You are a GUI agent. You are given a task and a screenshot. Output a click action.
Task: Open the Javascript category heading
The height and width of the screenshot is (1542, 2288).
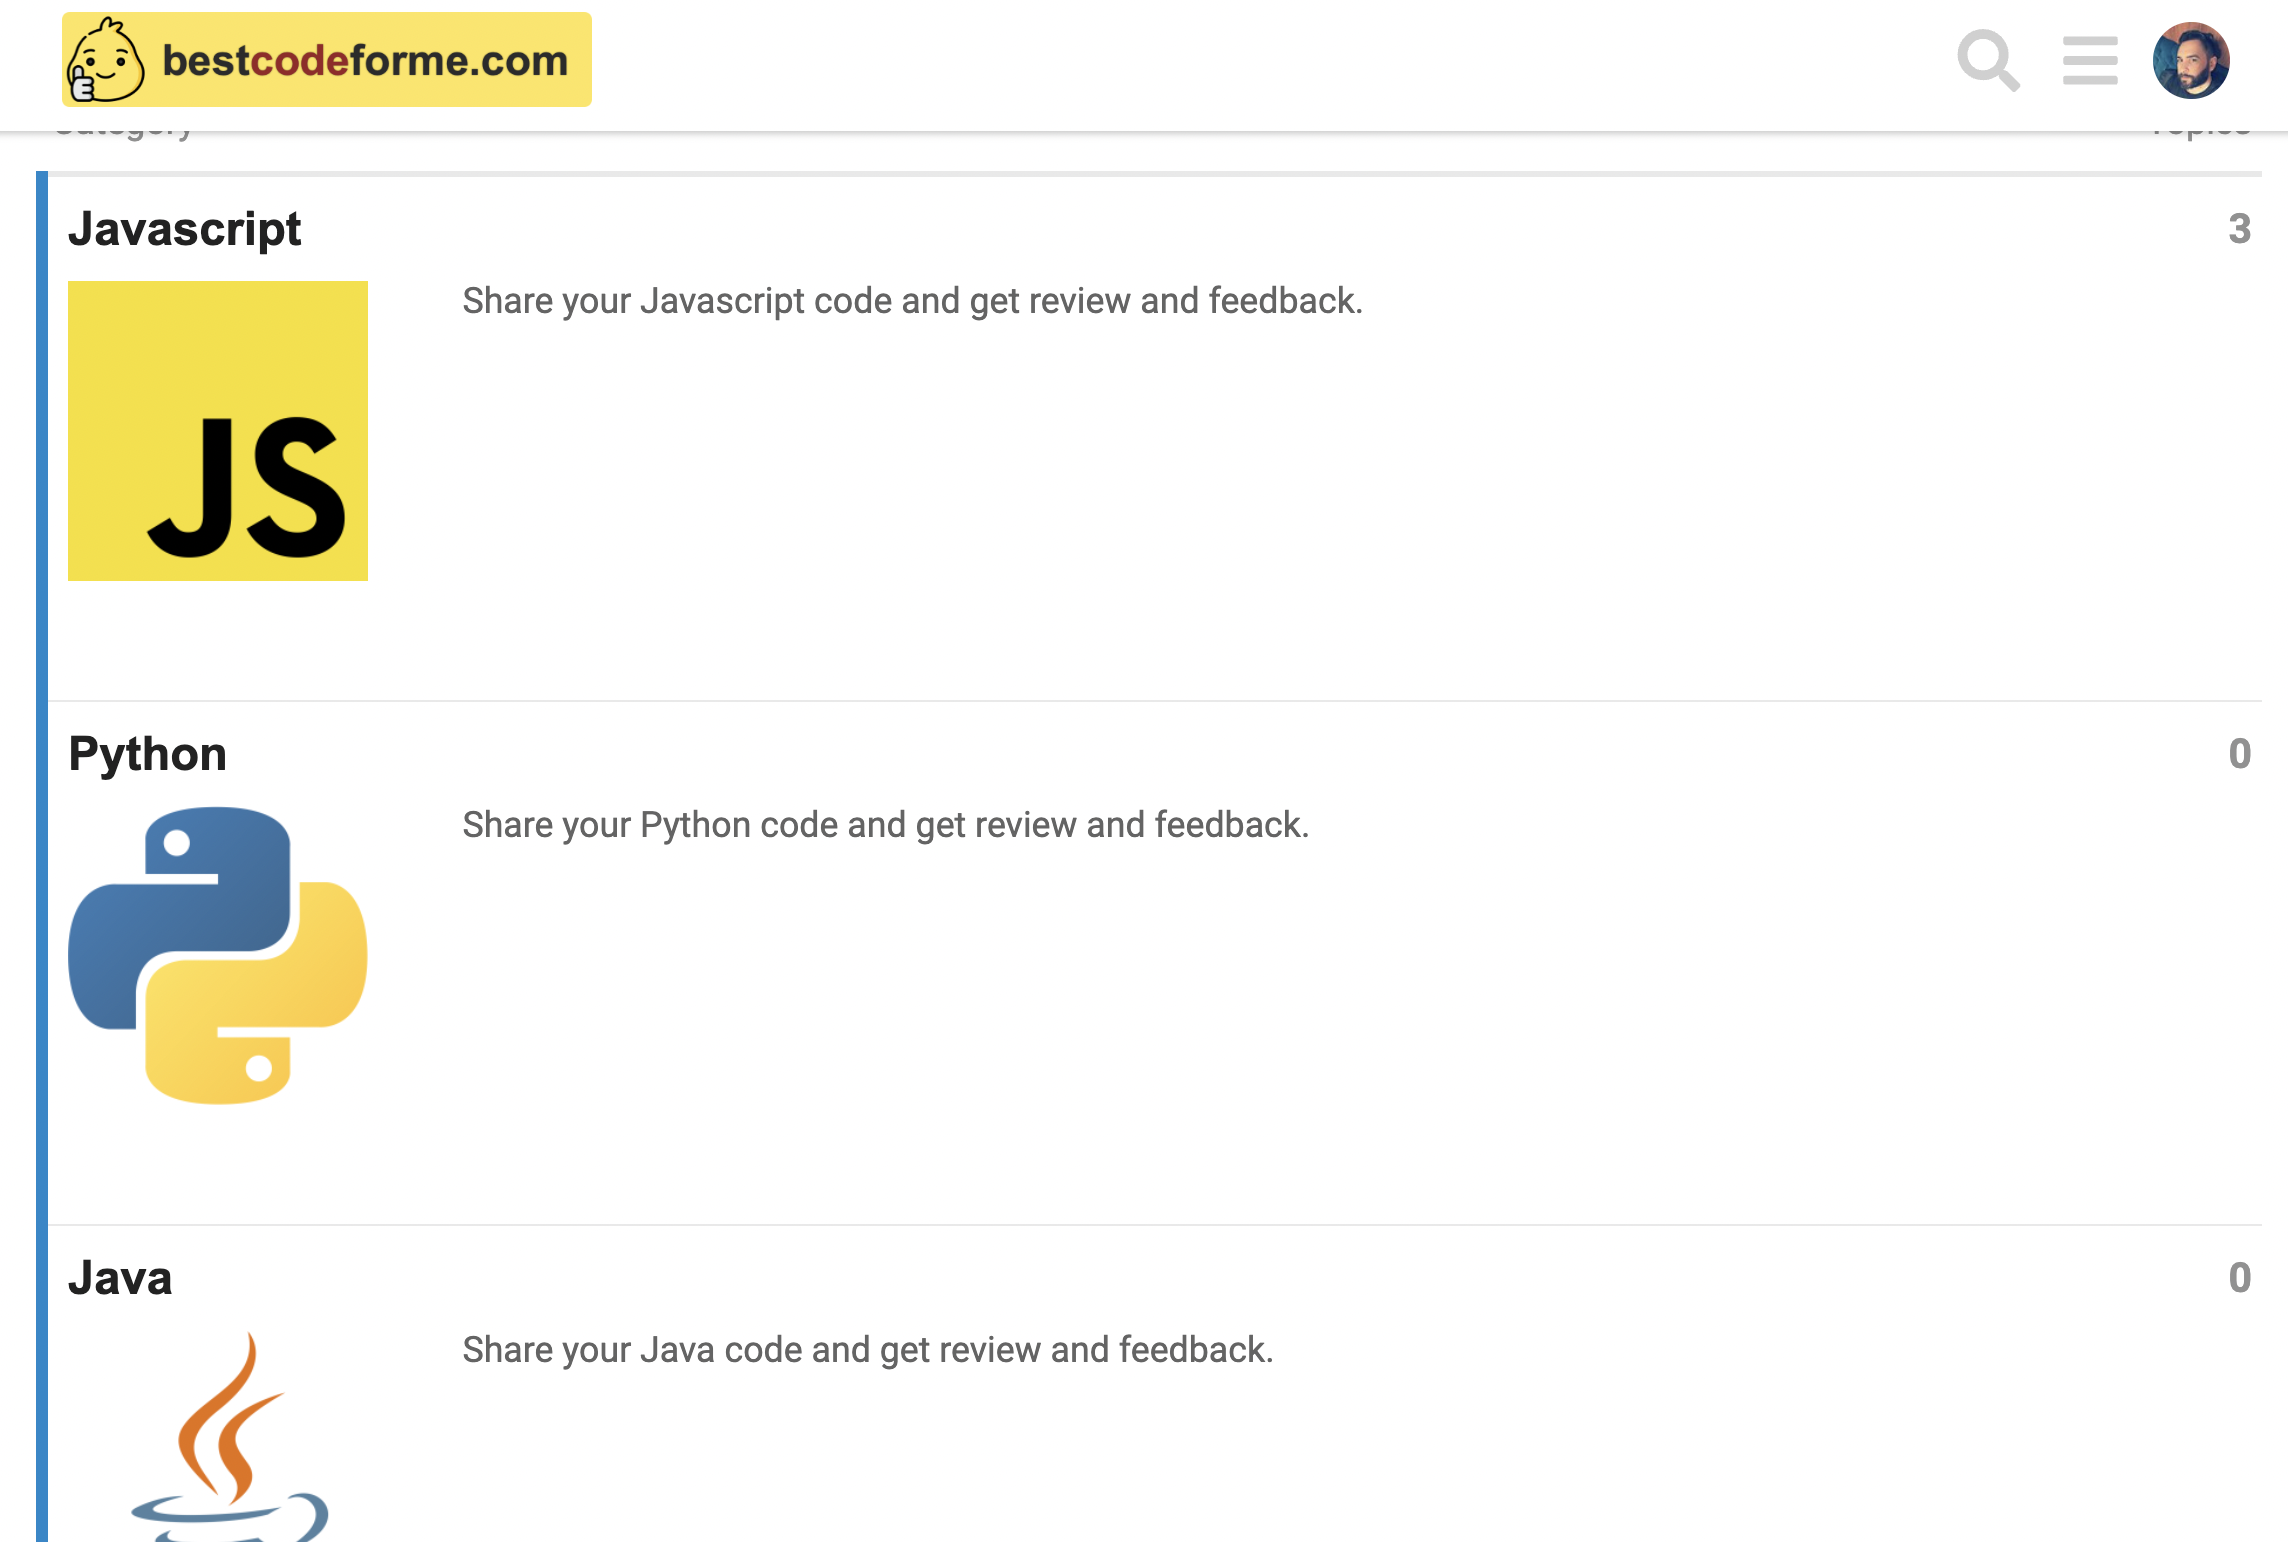(184, 229)
